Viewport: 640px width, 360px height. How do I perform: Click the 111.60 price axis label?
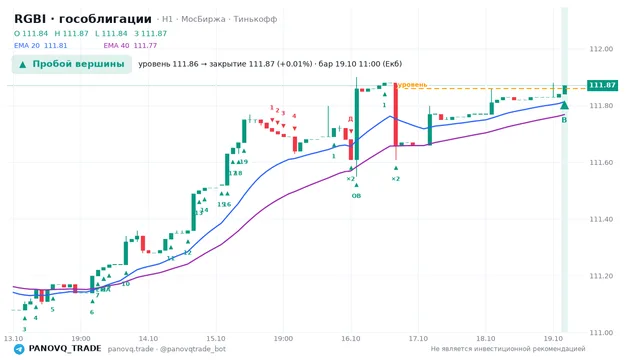pyautogui.click(x=601, y=162)
